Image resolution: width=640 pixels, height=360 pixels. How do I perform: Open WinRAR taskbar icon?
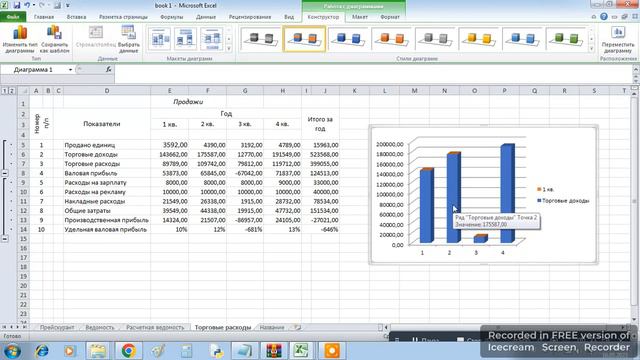pyautogui.click(x=274, y=351)
